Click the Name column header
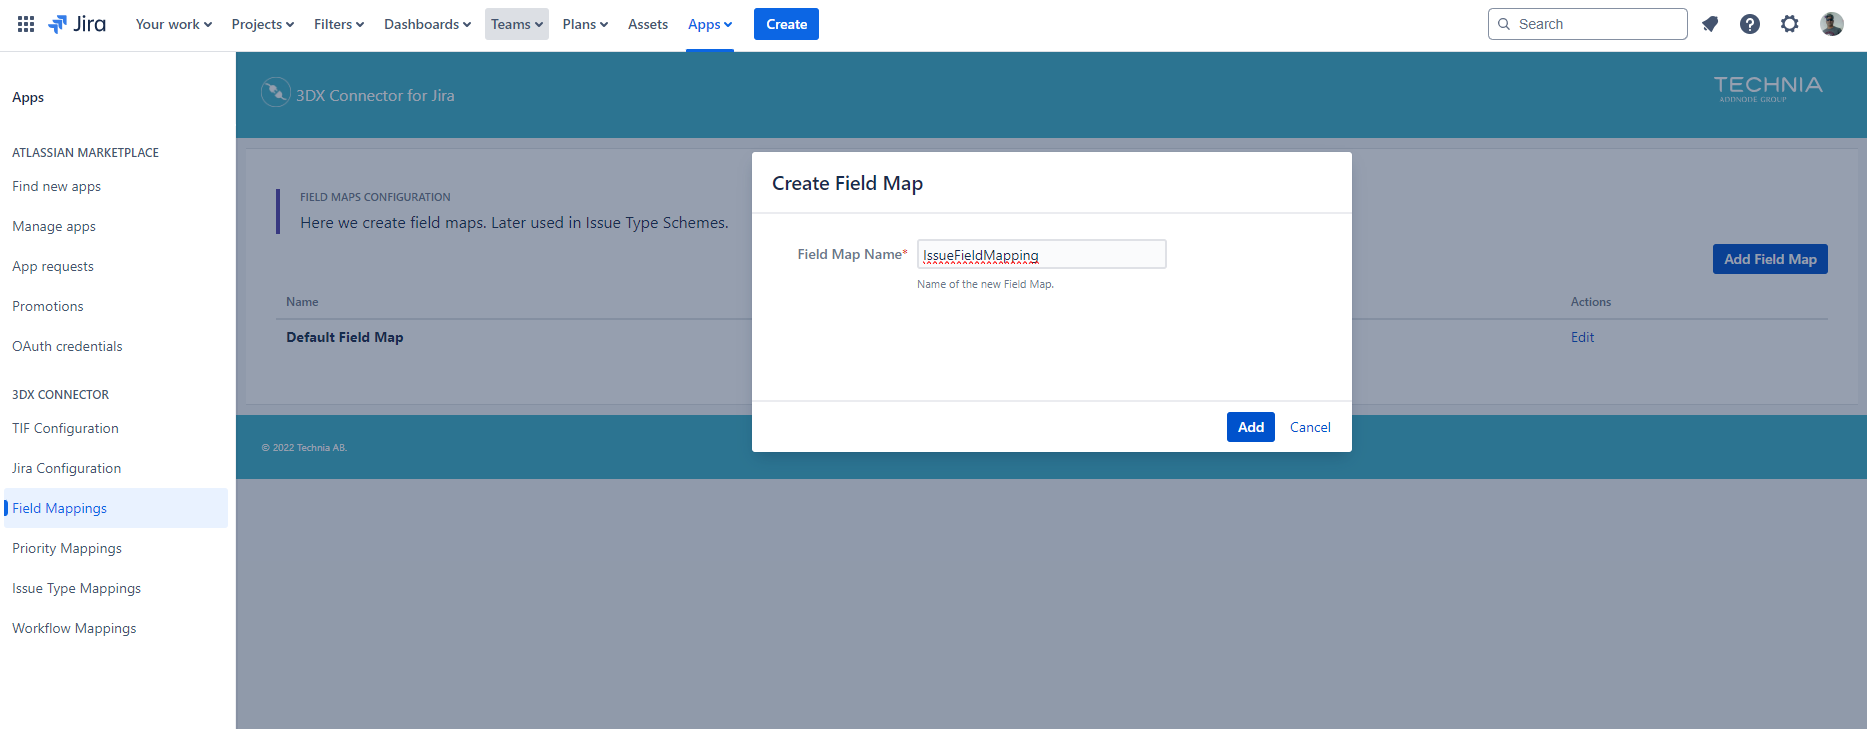Viewport: 1867px width, 729px height. click(x=302, y=302)
